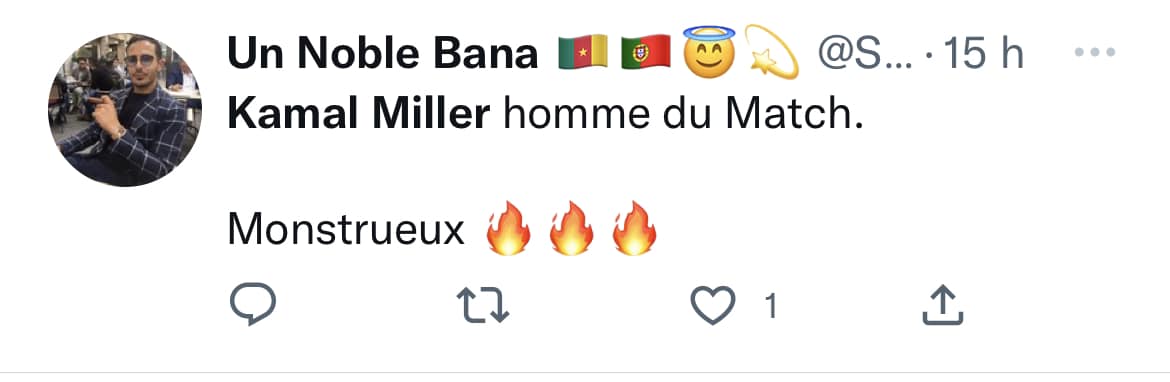Share the tweet using the upload arrow icon

[942, 305]
